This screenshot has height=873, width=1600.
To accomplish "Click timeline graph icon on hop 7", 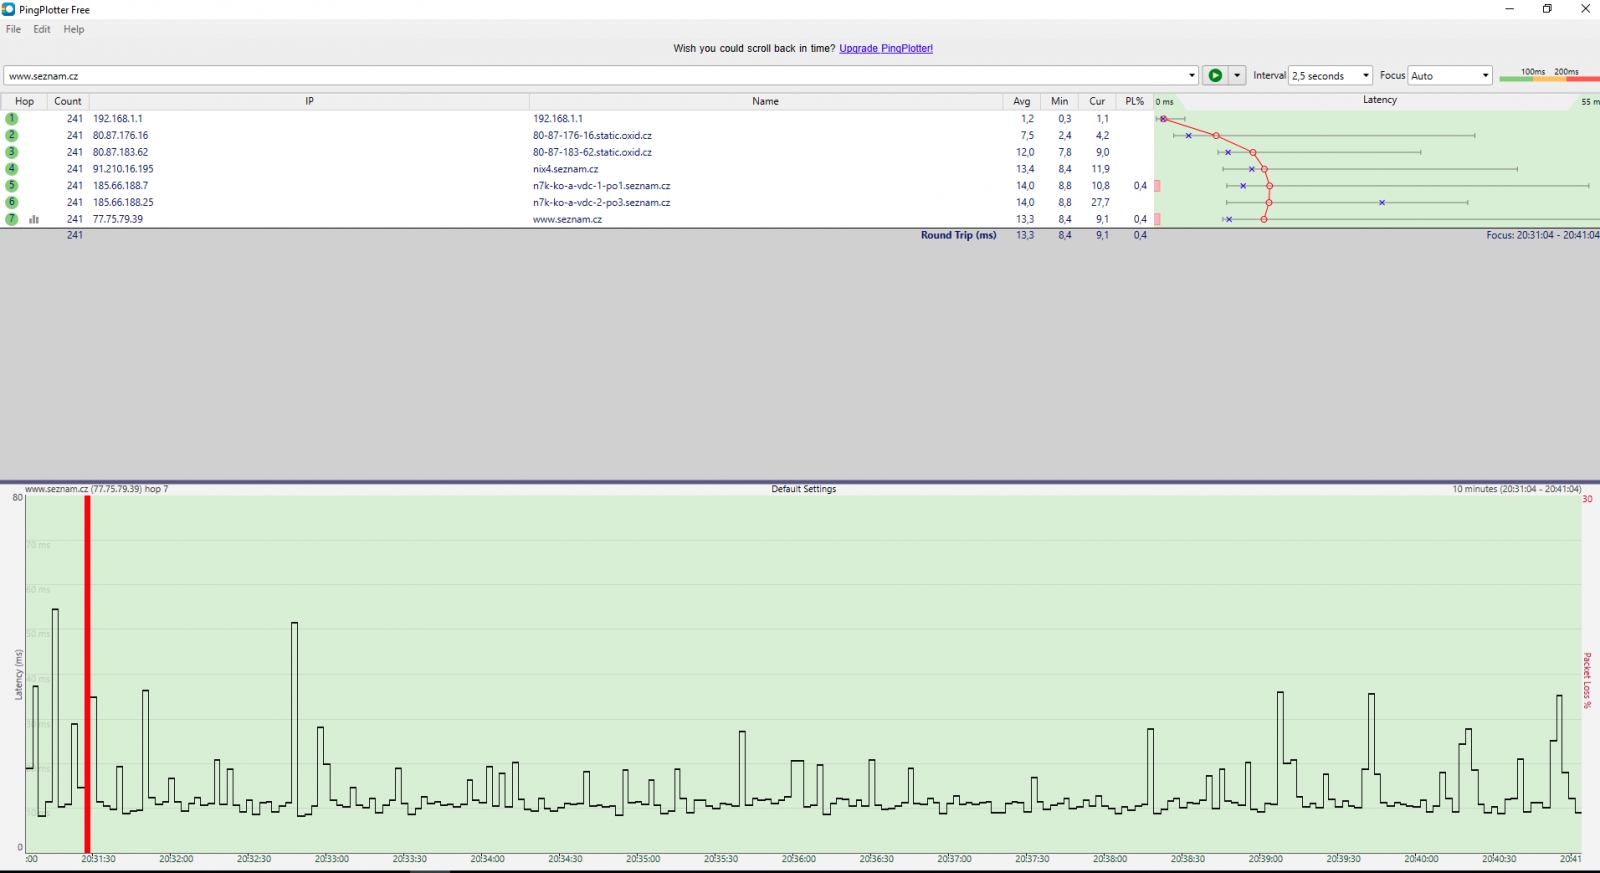I will coord(34,219).
